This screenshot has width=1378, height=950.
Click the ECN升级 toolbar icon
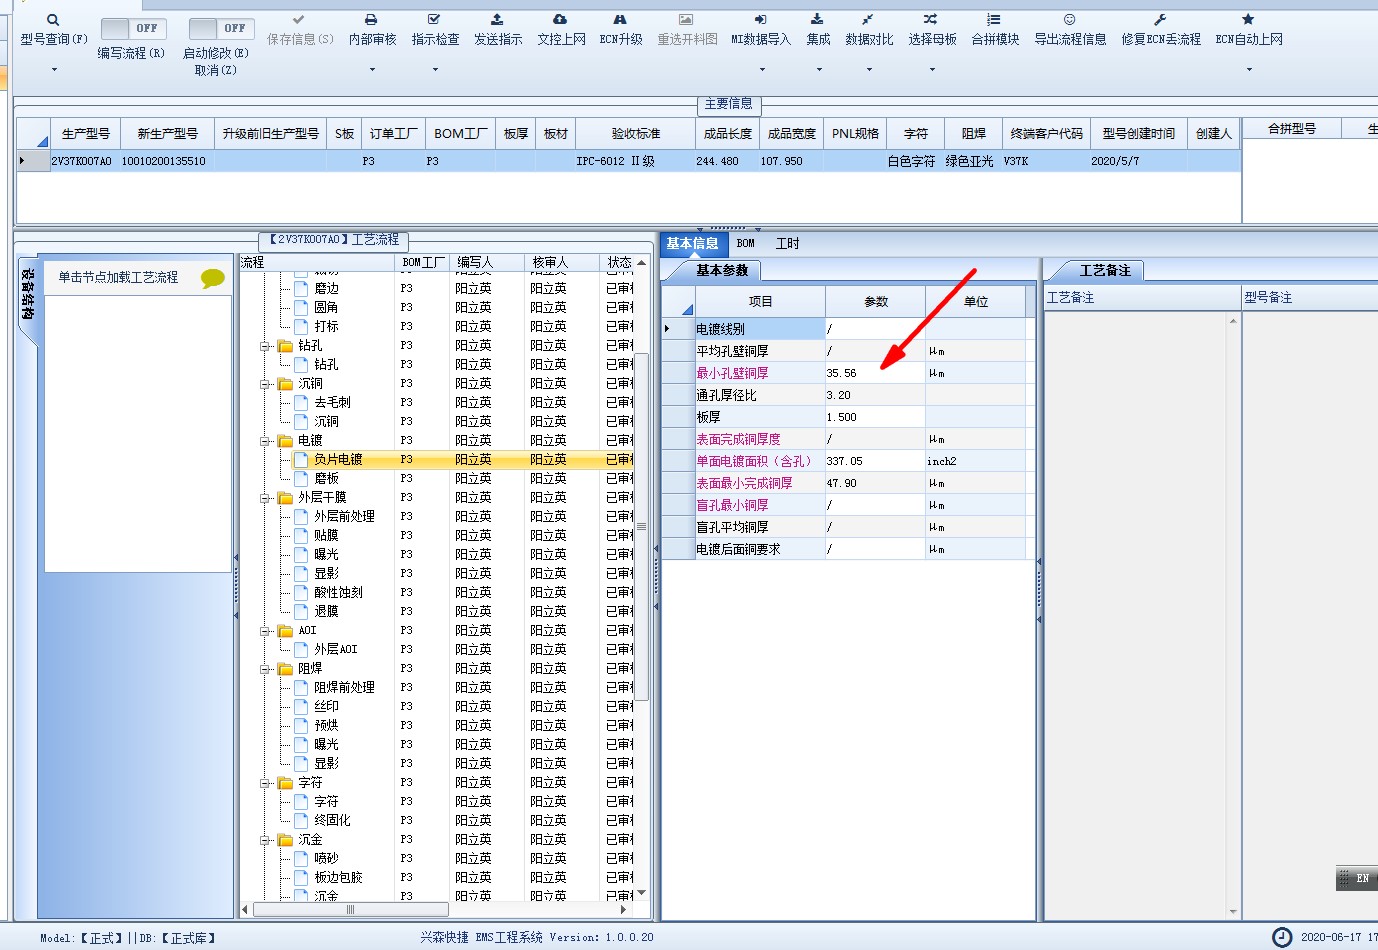[621, 30]
